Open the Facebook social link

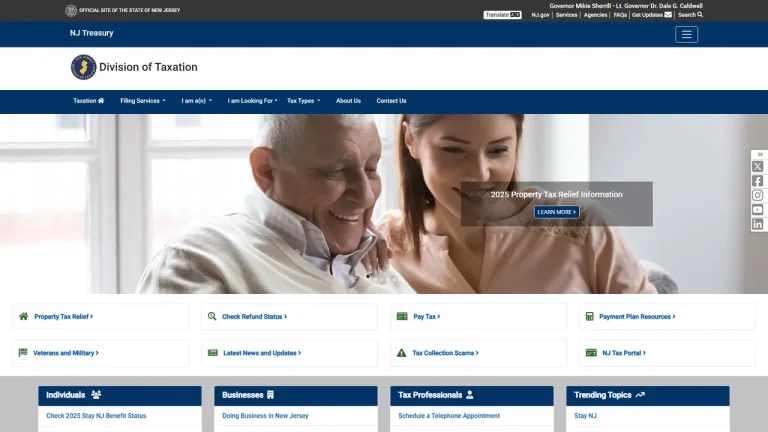(x=757, y=181)
